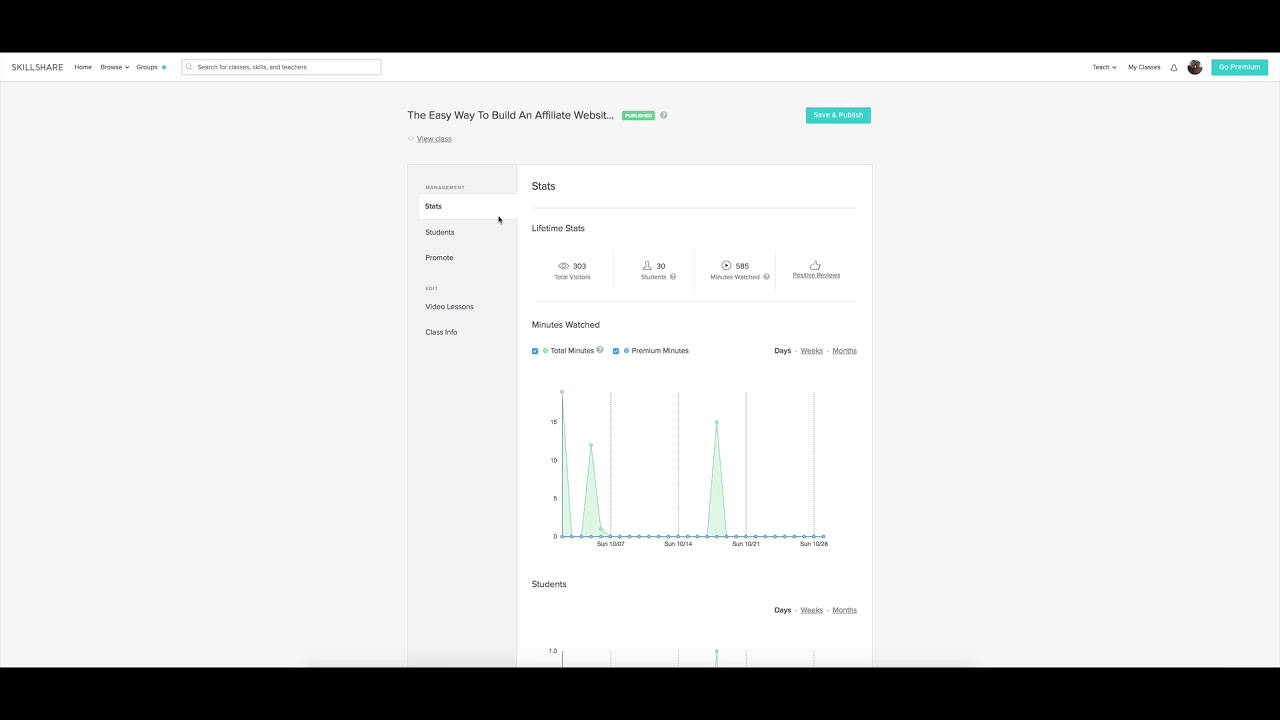
Task: Open the notifications bell
Action: (x=1174, y=67)
